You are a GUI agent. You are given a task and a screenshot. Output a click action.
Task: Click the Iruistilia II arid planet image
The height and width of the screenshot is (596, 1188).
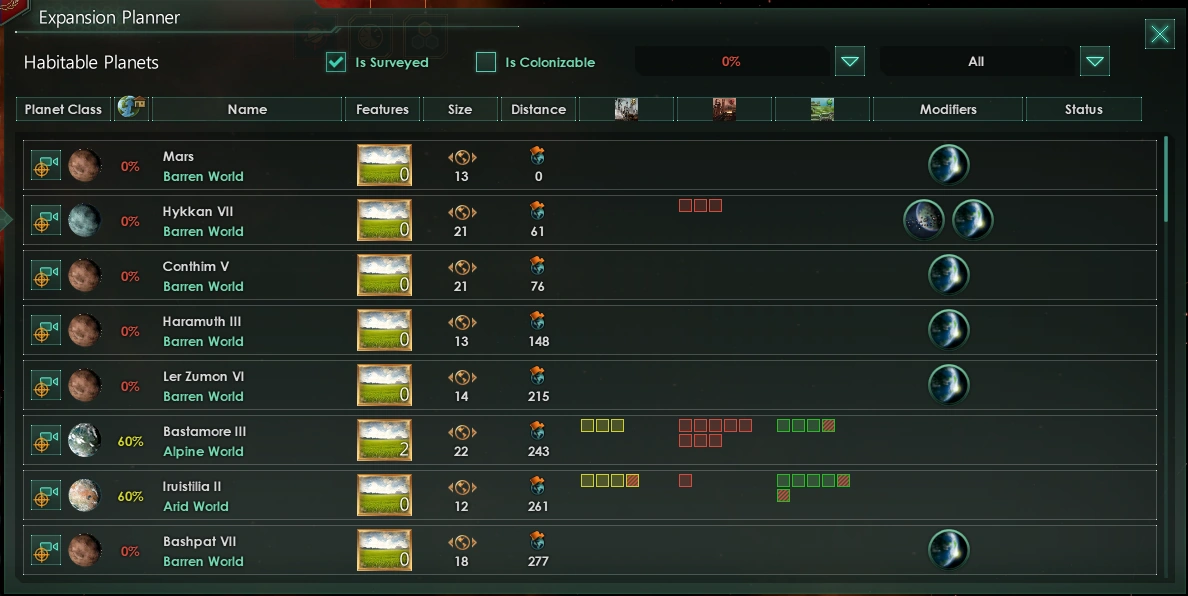click(84, 495)
